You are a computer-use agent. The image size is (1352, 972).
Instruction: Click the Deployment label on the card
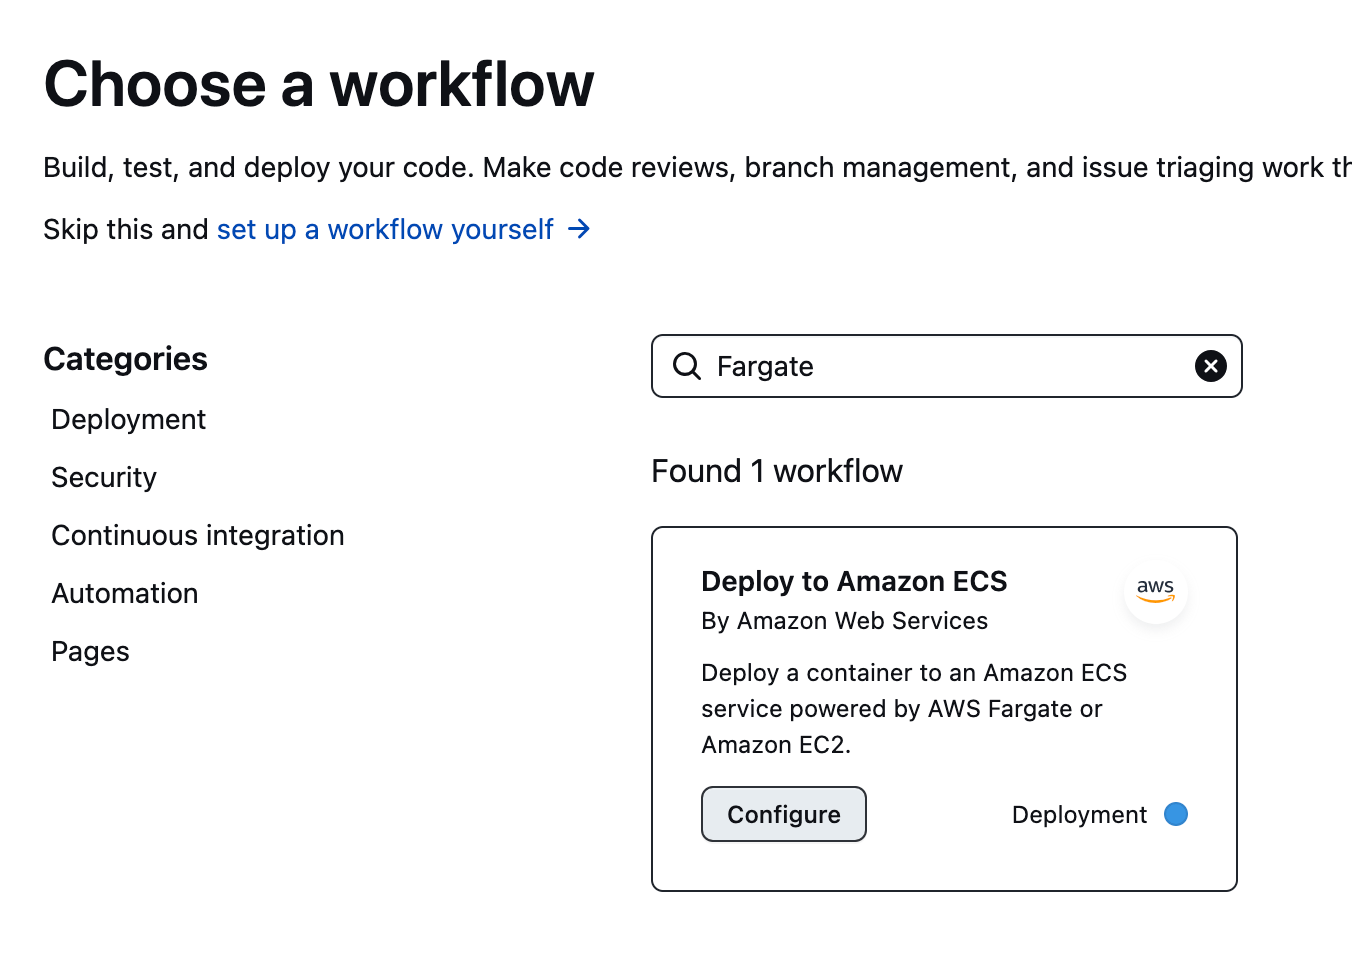(1079, 815)
